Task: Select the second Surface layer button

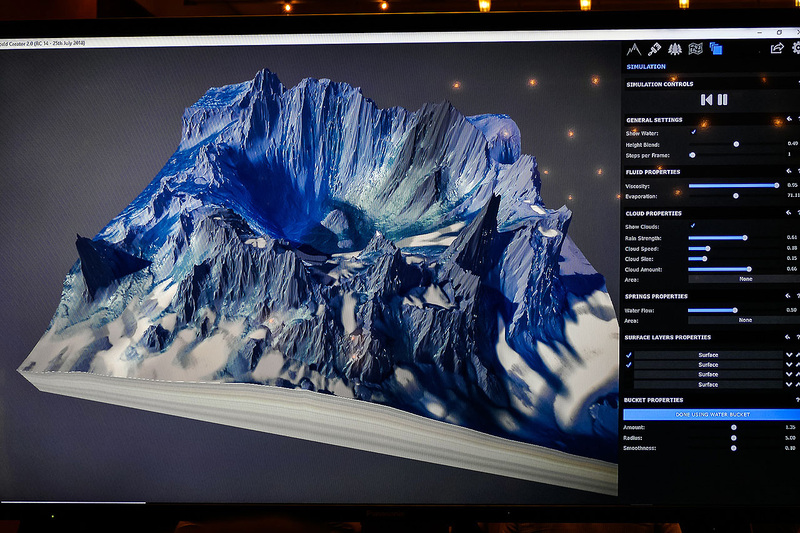Action: click(x=708, y=365)
